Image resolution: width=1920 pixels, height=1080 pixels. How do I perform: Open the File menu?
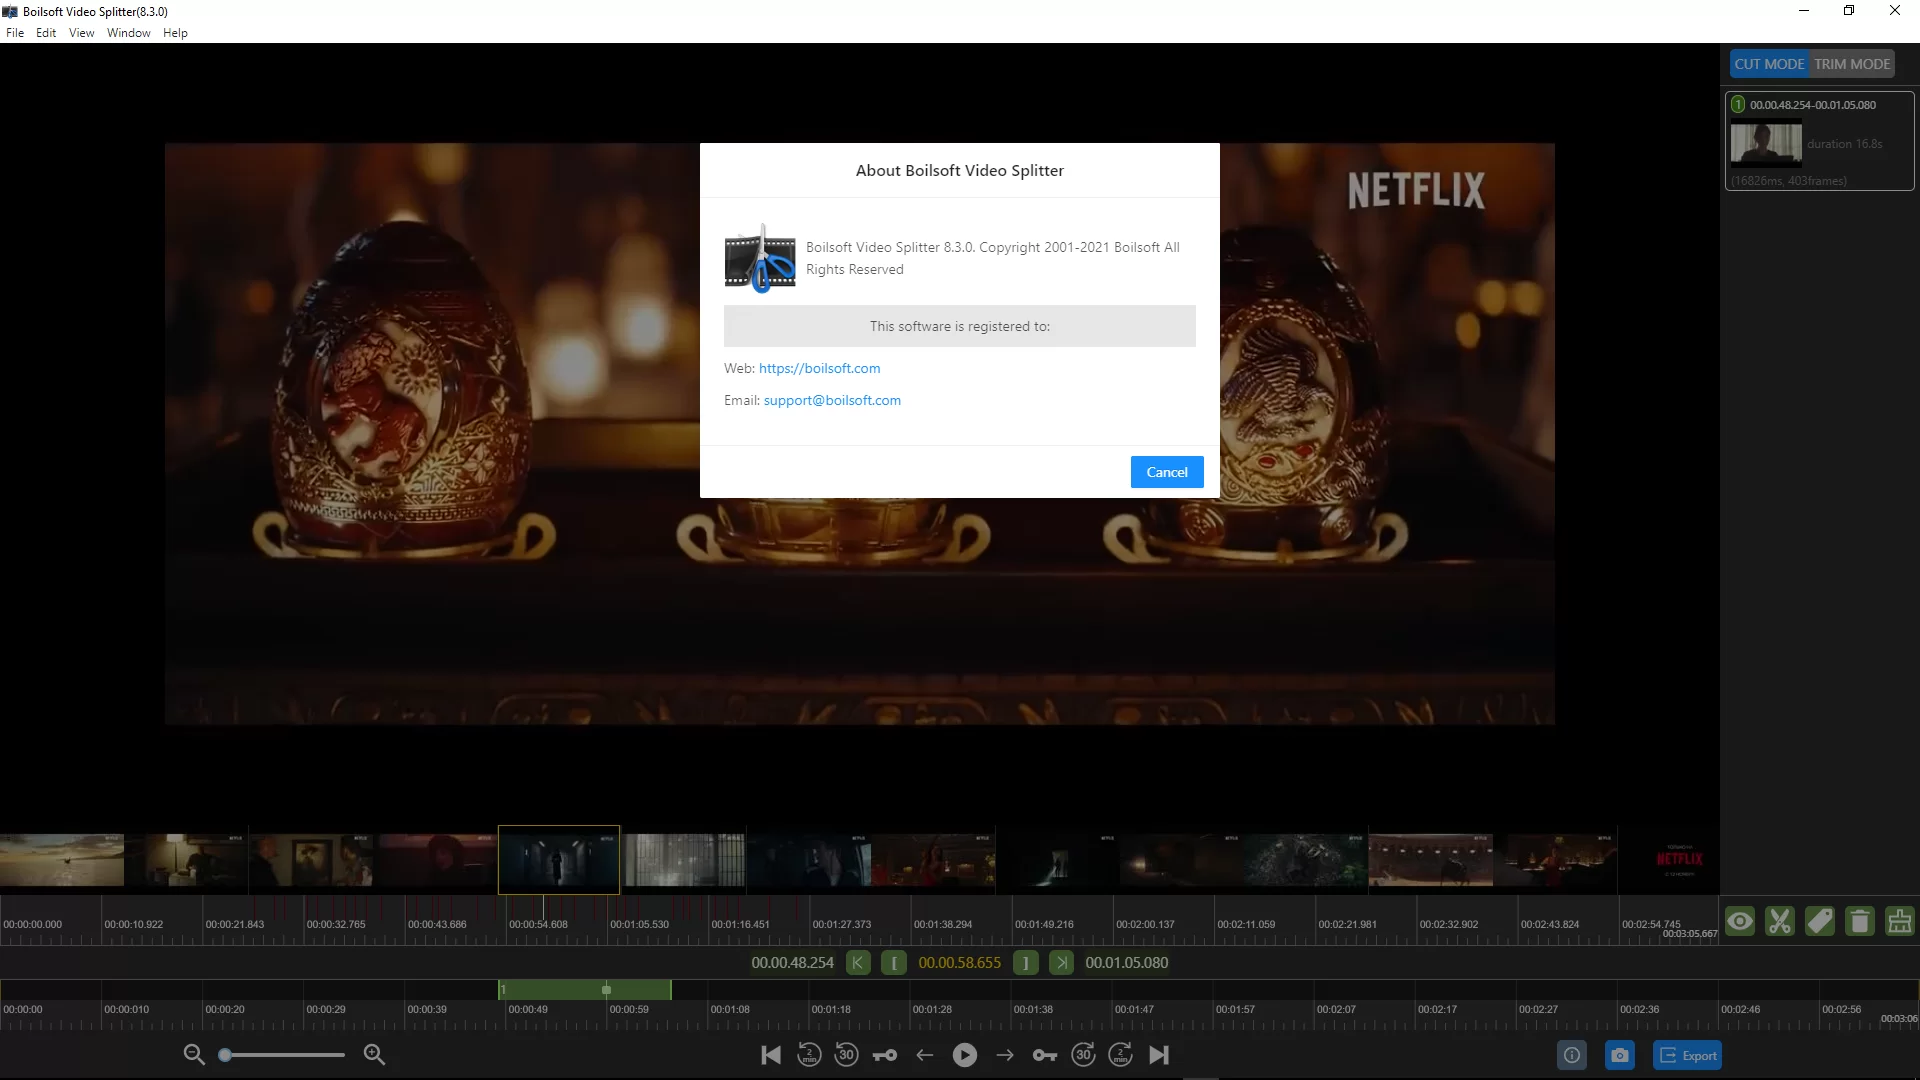15,33
